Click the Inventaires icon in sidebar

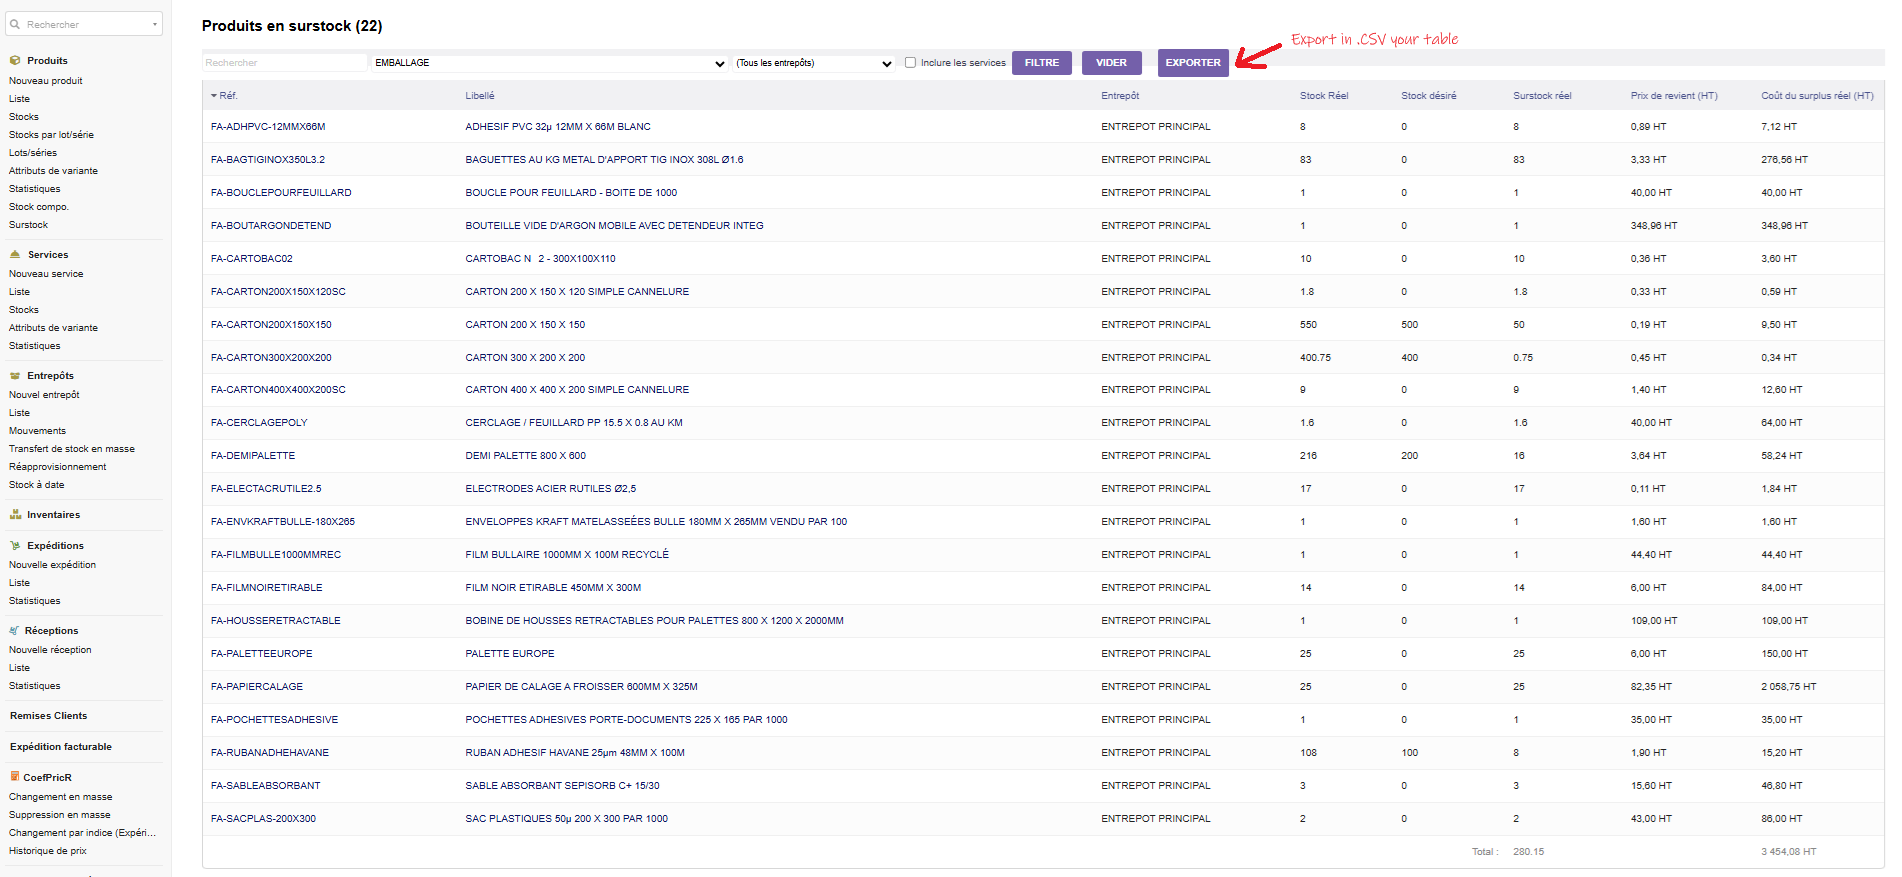(x=15, y=515)
